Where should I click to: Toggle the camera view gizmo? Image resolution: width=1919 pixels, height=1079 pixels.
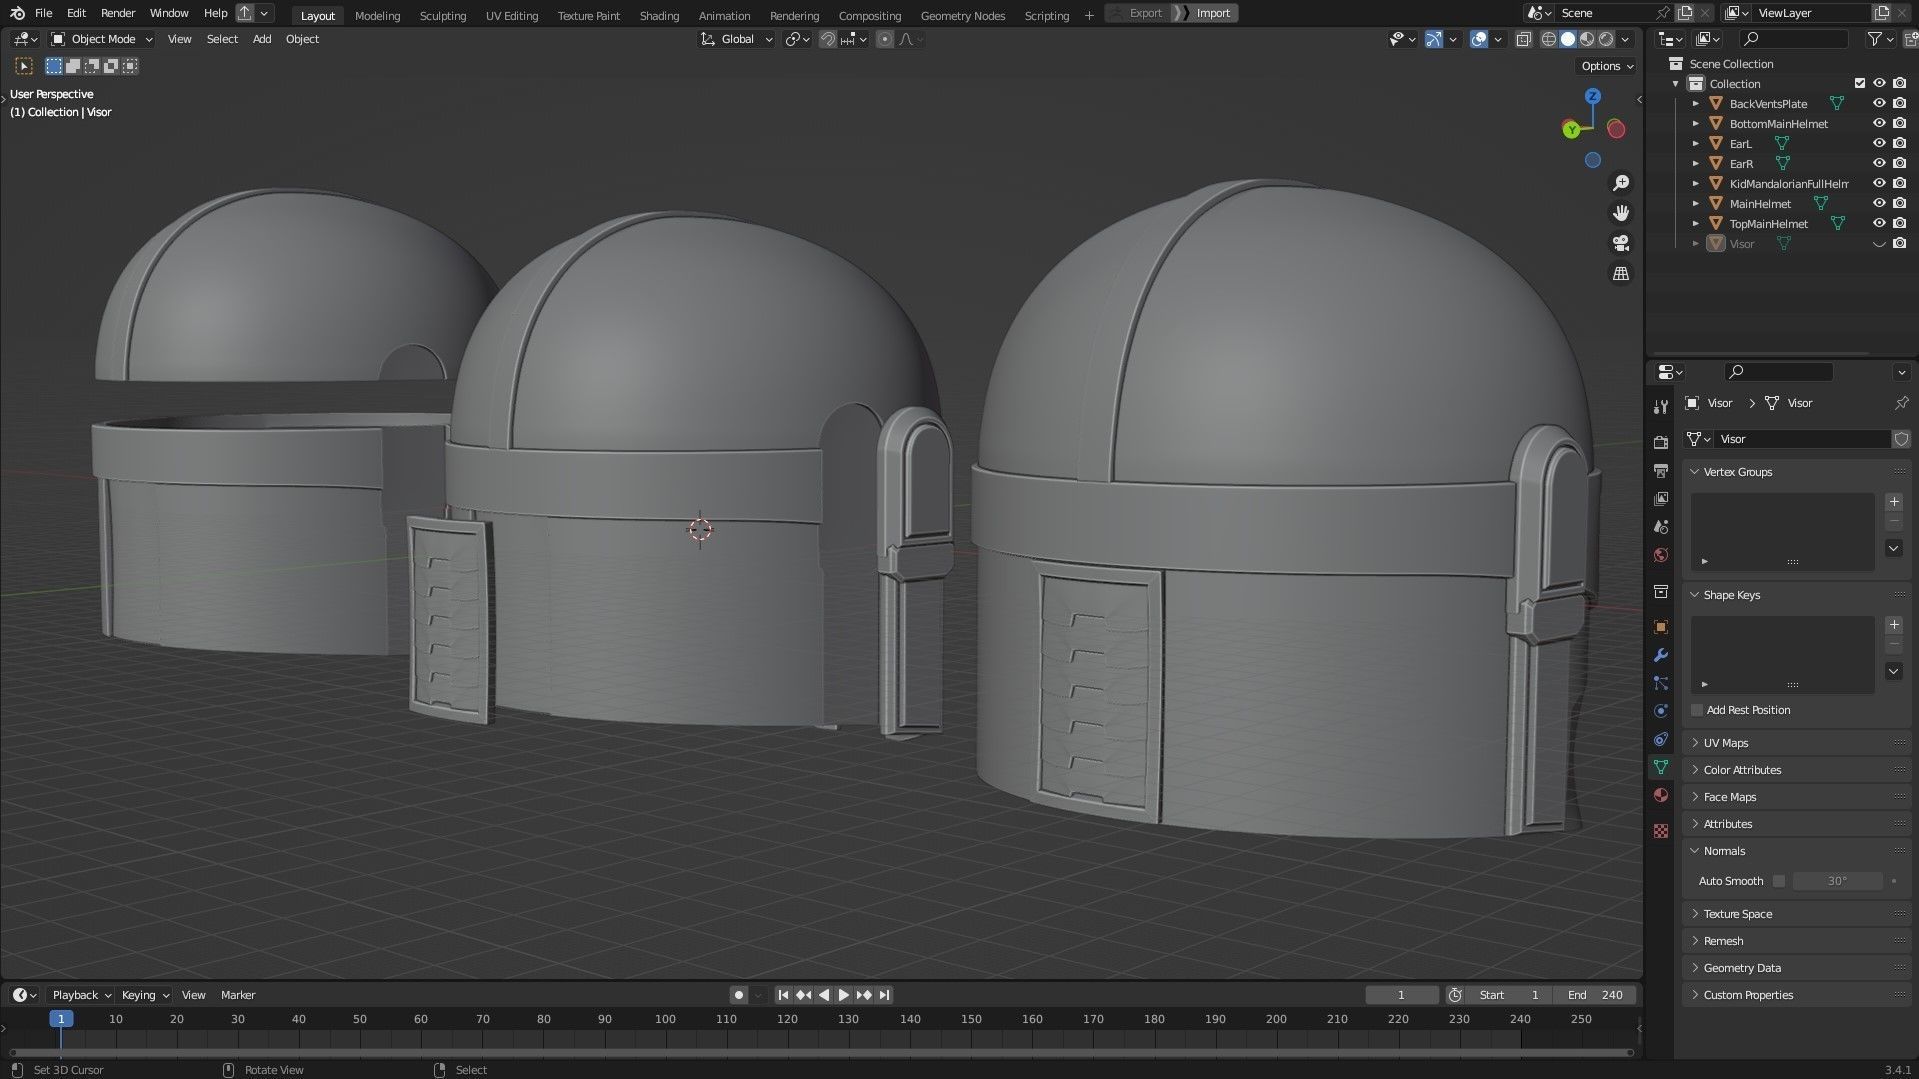(1621, 243)
